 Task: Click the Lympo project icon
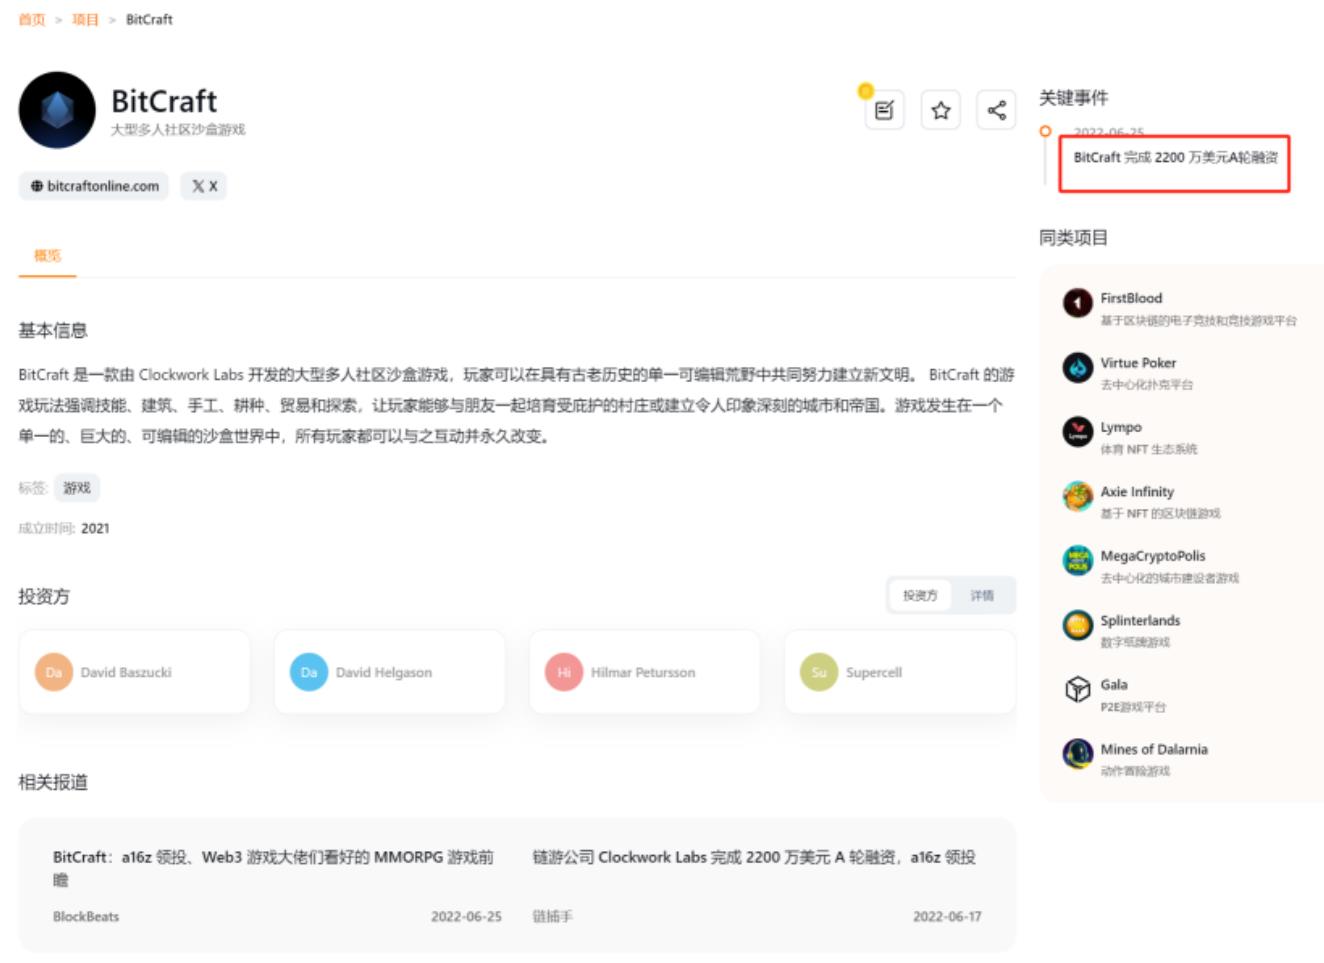pyautogui.click(x=1077, y=432)
